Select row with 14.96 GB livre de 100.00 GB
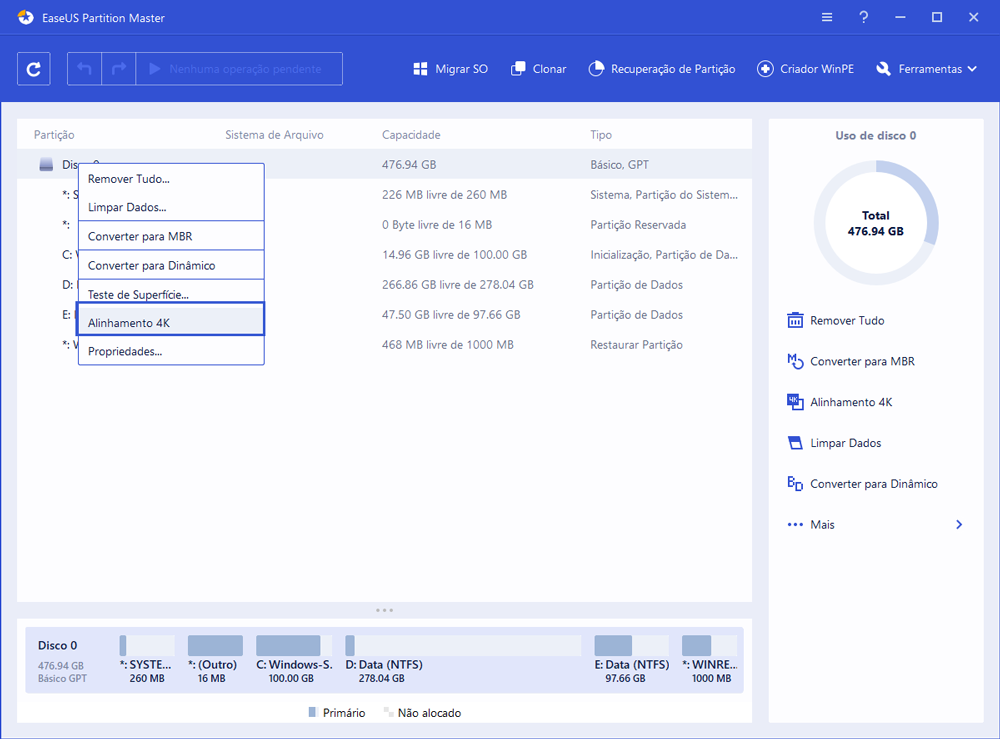Screen dimensions: 1000x739 (x=385, y=254)
